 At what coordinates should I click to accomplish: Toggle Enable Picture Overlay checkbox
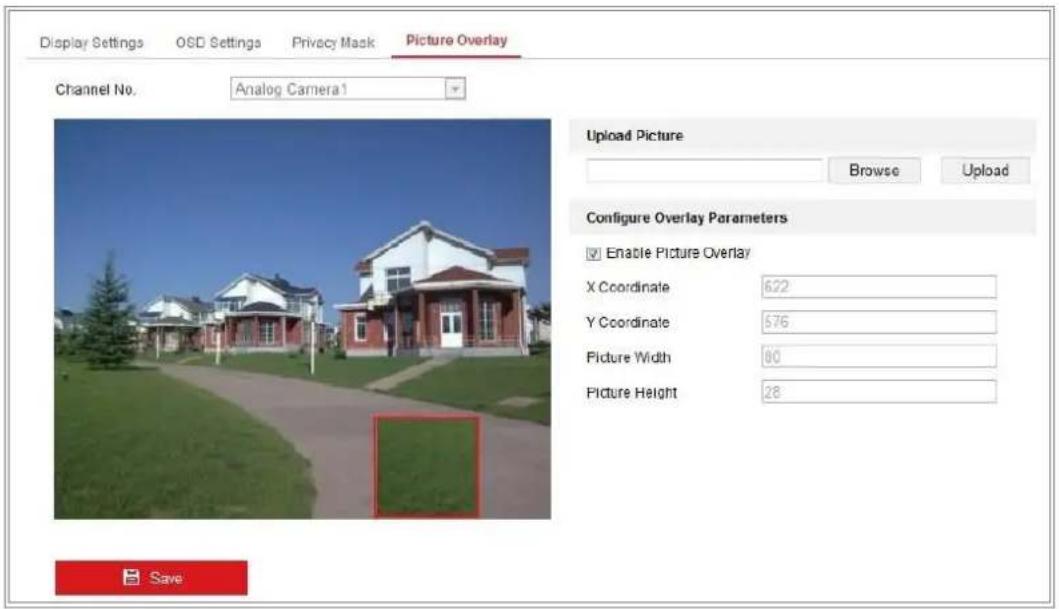click(x=593, y=254)
